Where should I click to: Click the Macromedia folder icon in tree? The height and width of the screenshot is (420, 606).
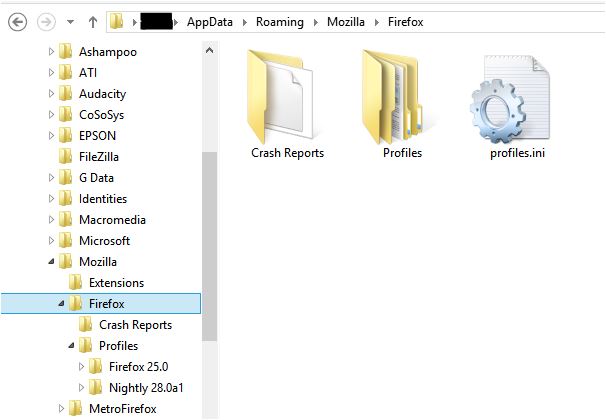click(x=65, y=219)
